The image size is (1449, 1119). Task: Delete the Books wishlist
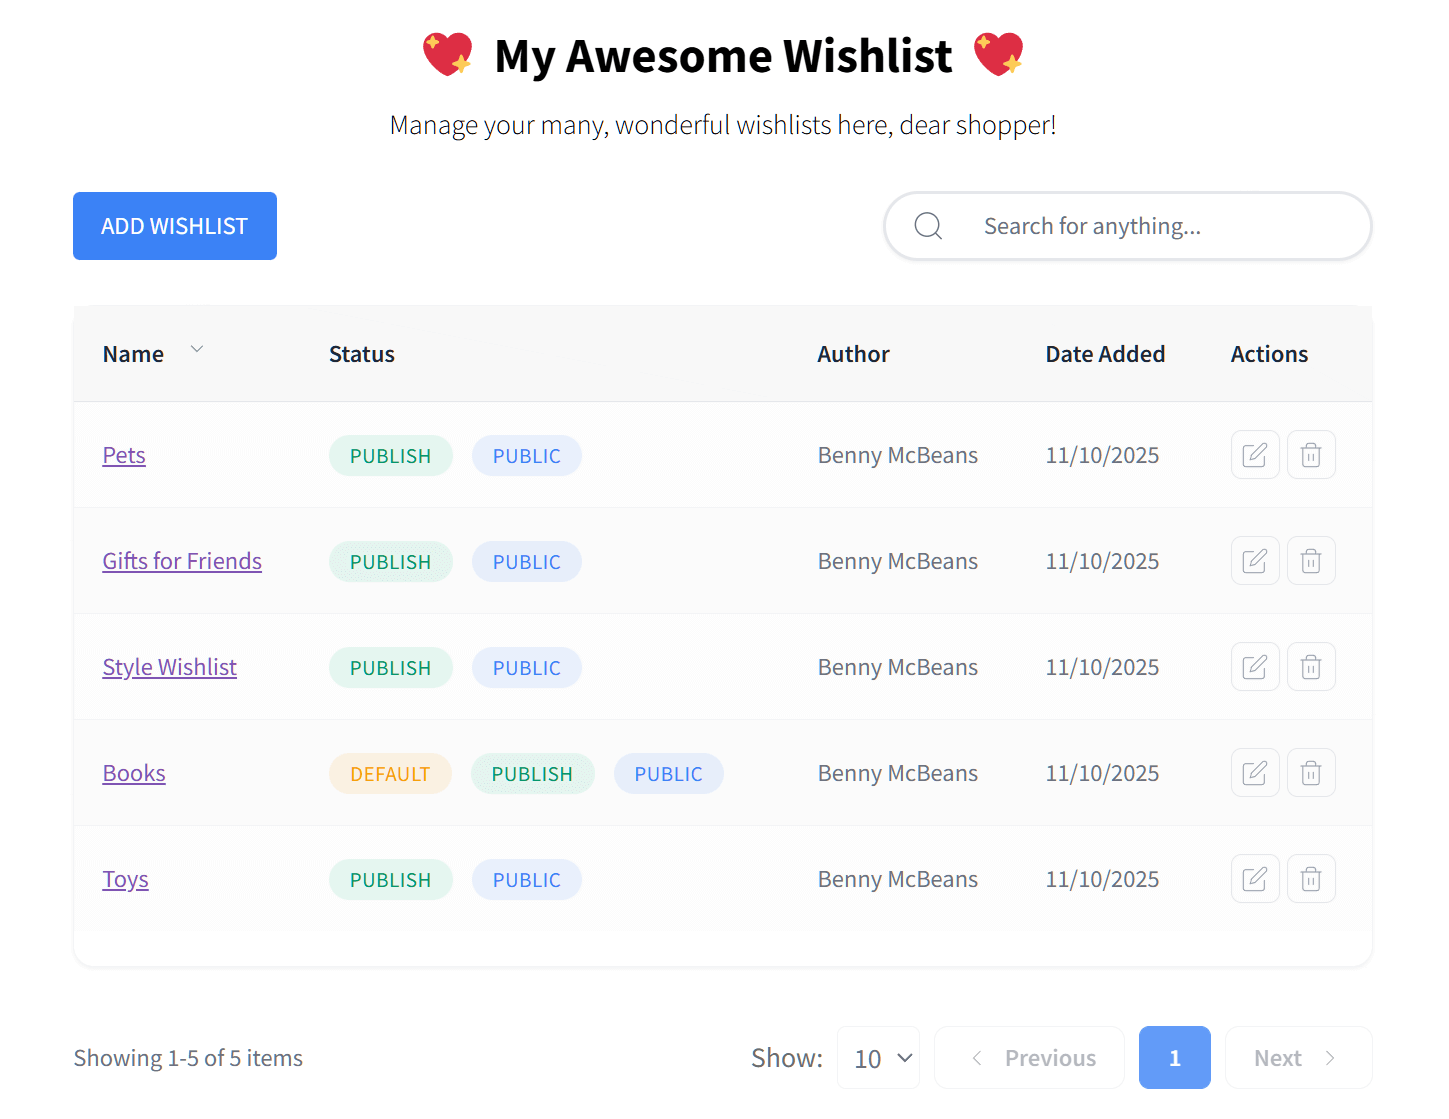(x=1310, y=773)
